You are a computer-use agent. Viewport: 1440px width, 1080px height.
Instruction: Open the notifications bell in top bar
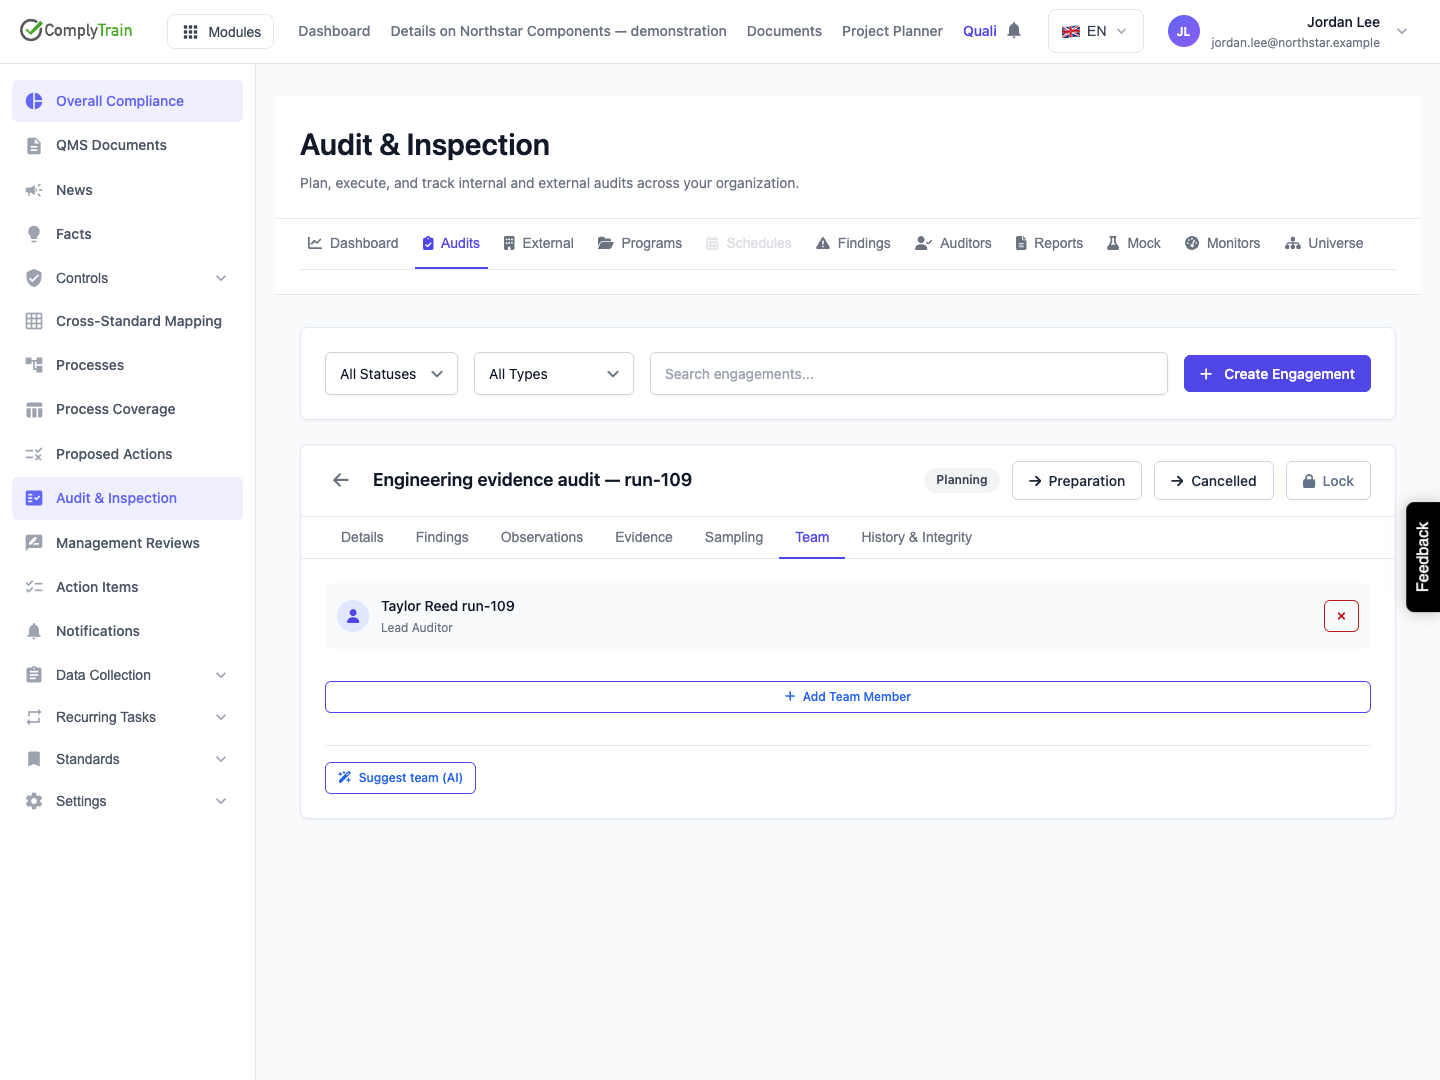pos(1014,30)
